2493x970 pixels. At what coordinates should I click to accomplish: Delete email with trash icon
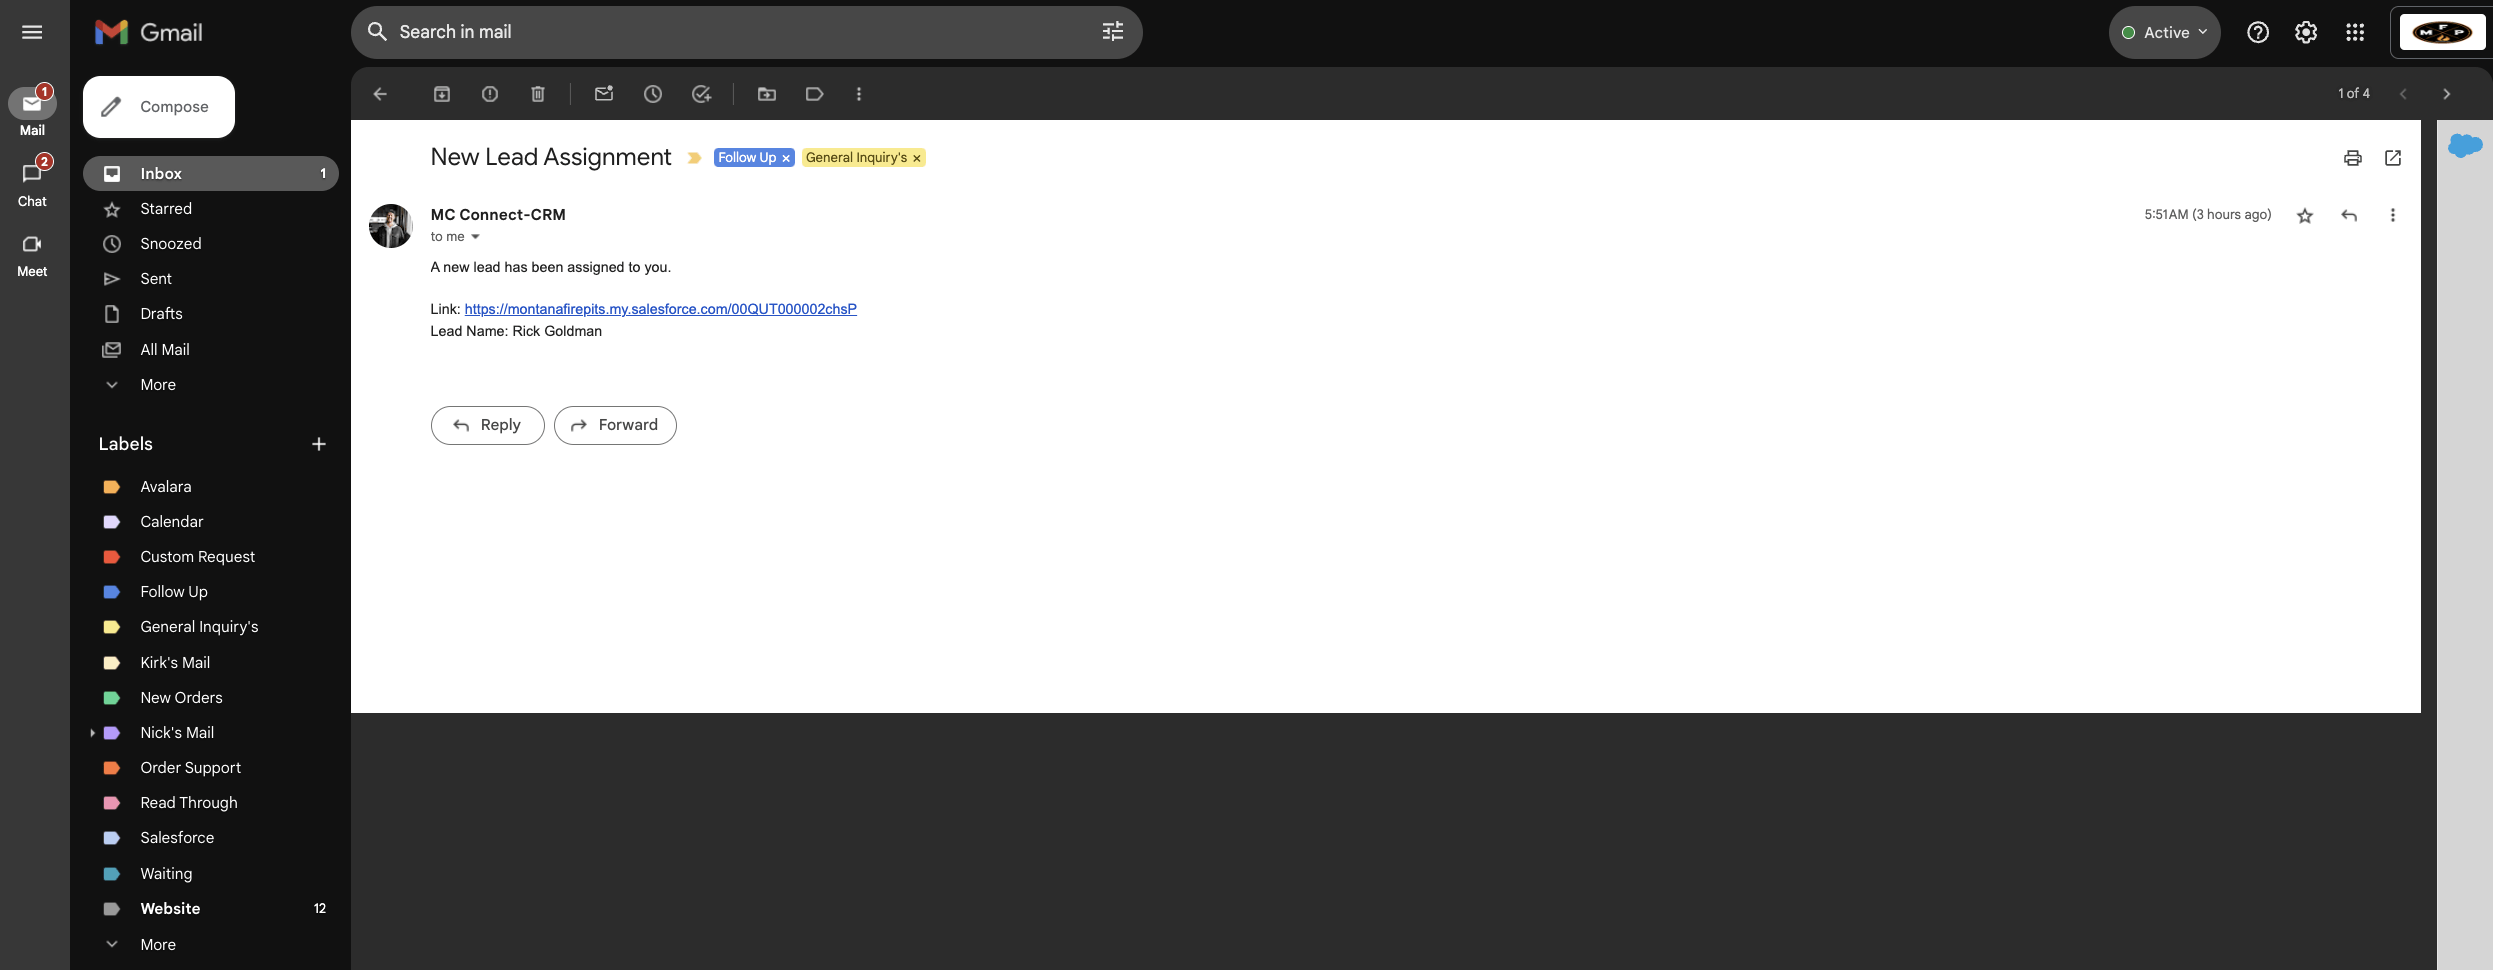pyautogui.click(x=538, y=94)
